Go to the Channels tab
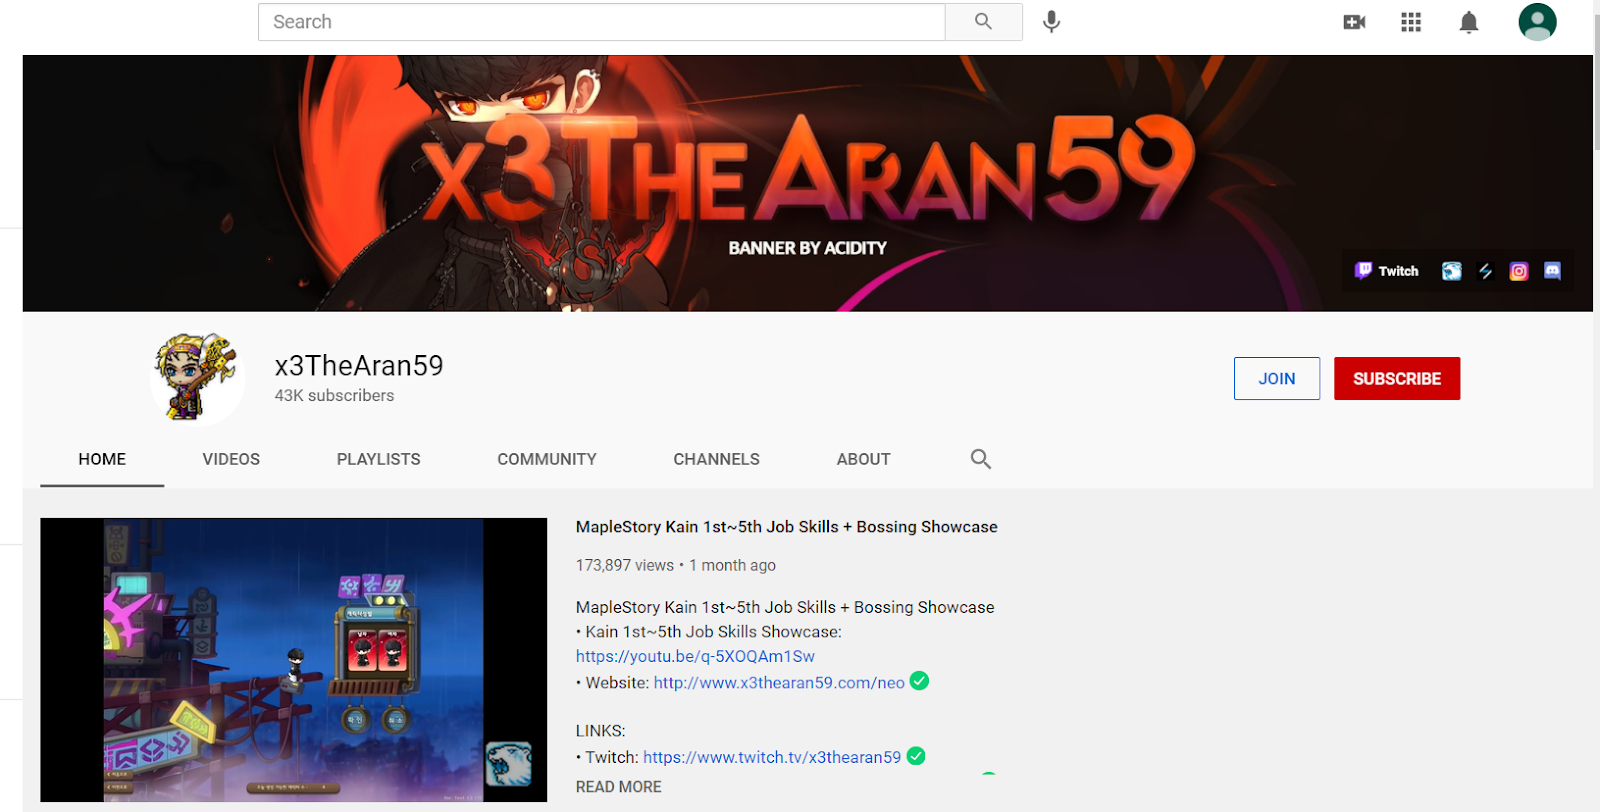The width and height of the screenshot is (1600, 812). click(x=717, y=459)
